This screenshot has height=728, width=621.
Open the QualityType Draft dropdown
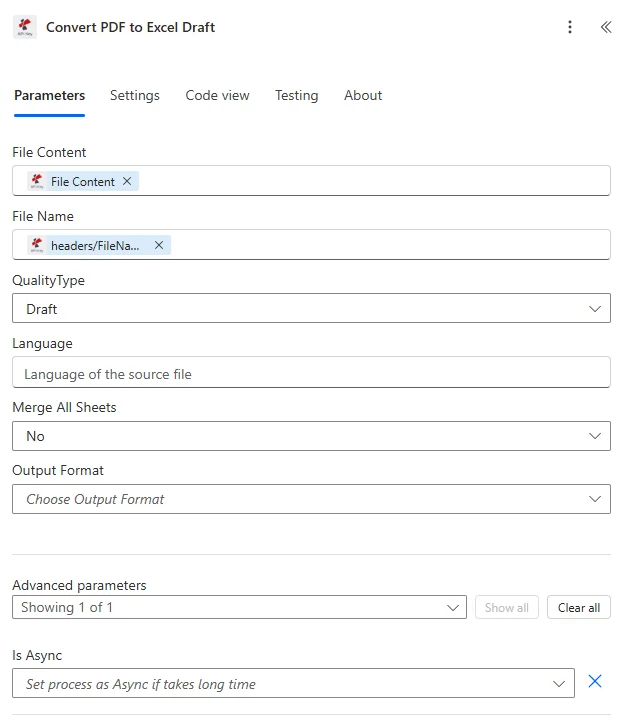pyautogui.click(x=311, y=308)
